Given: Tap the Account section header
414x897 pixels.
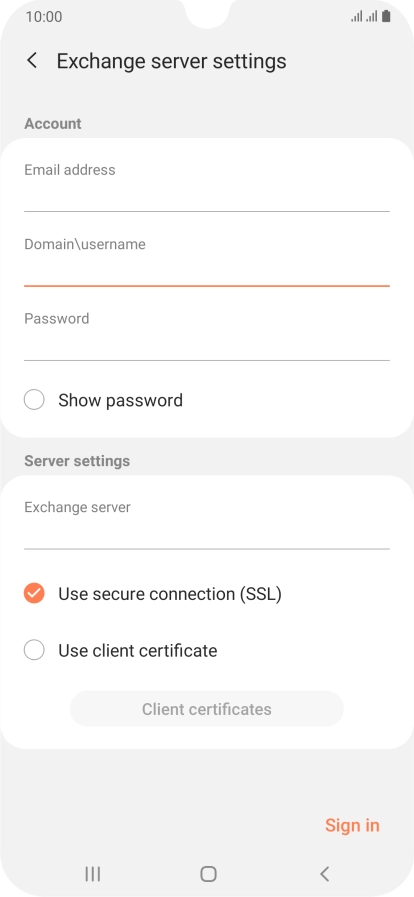Looking at the screenshot, I should pyautogui.click(x=53, y=124).
